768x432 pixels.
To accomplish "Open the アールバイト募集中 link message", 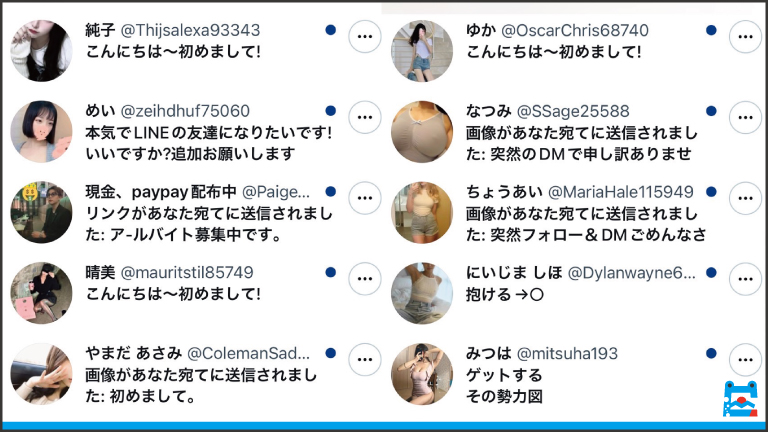I will click(209, 224).
